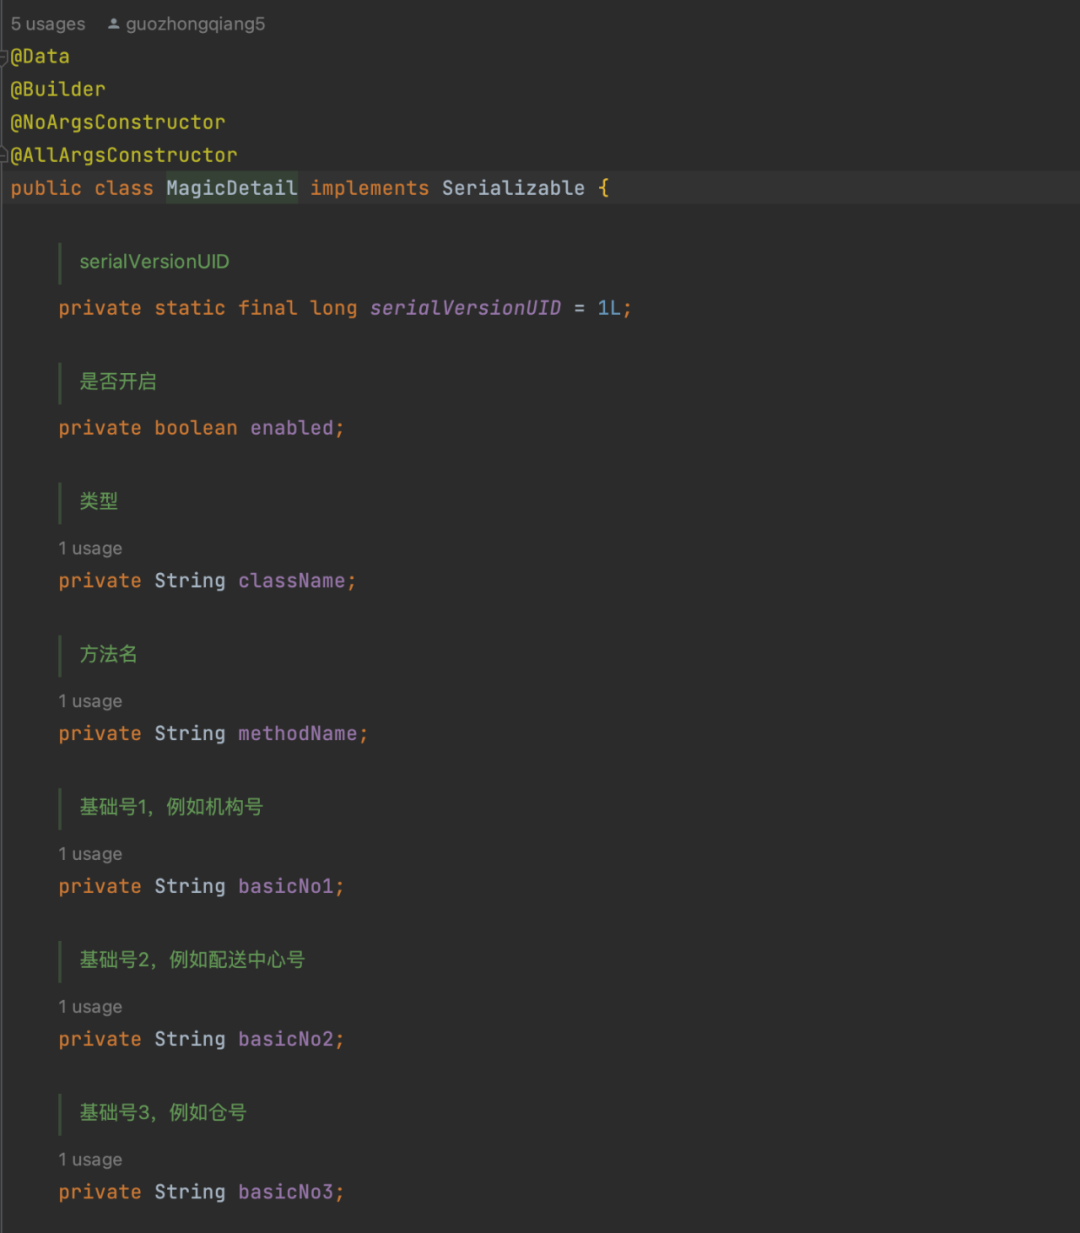Open the '5 usages' hint above the class
The width and height of the screenshot is (1080, 1233).
tap(48, 24)
